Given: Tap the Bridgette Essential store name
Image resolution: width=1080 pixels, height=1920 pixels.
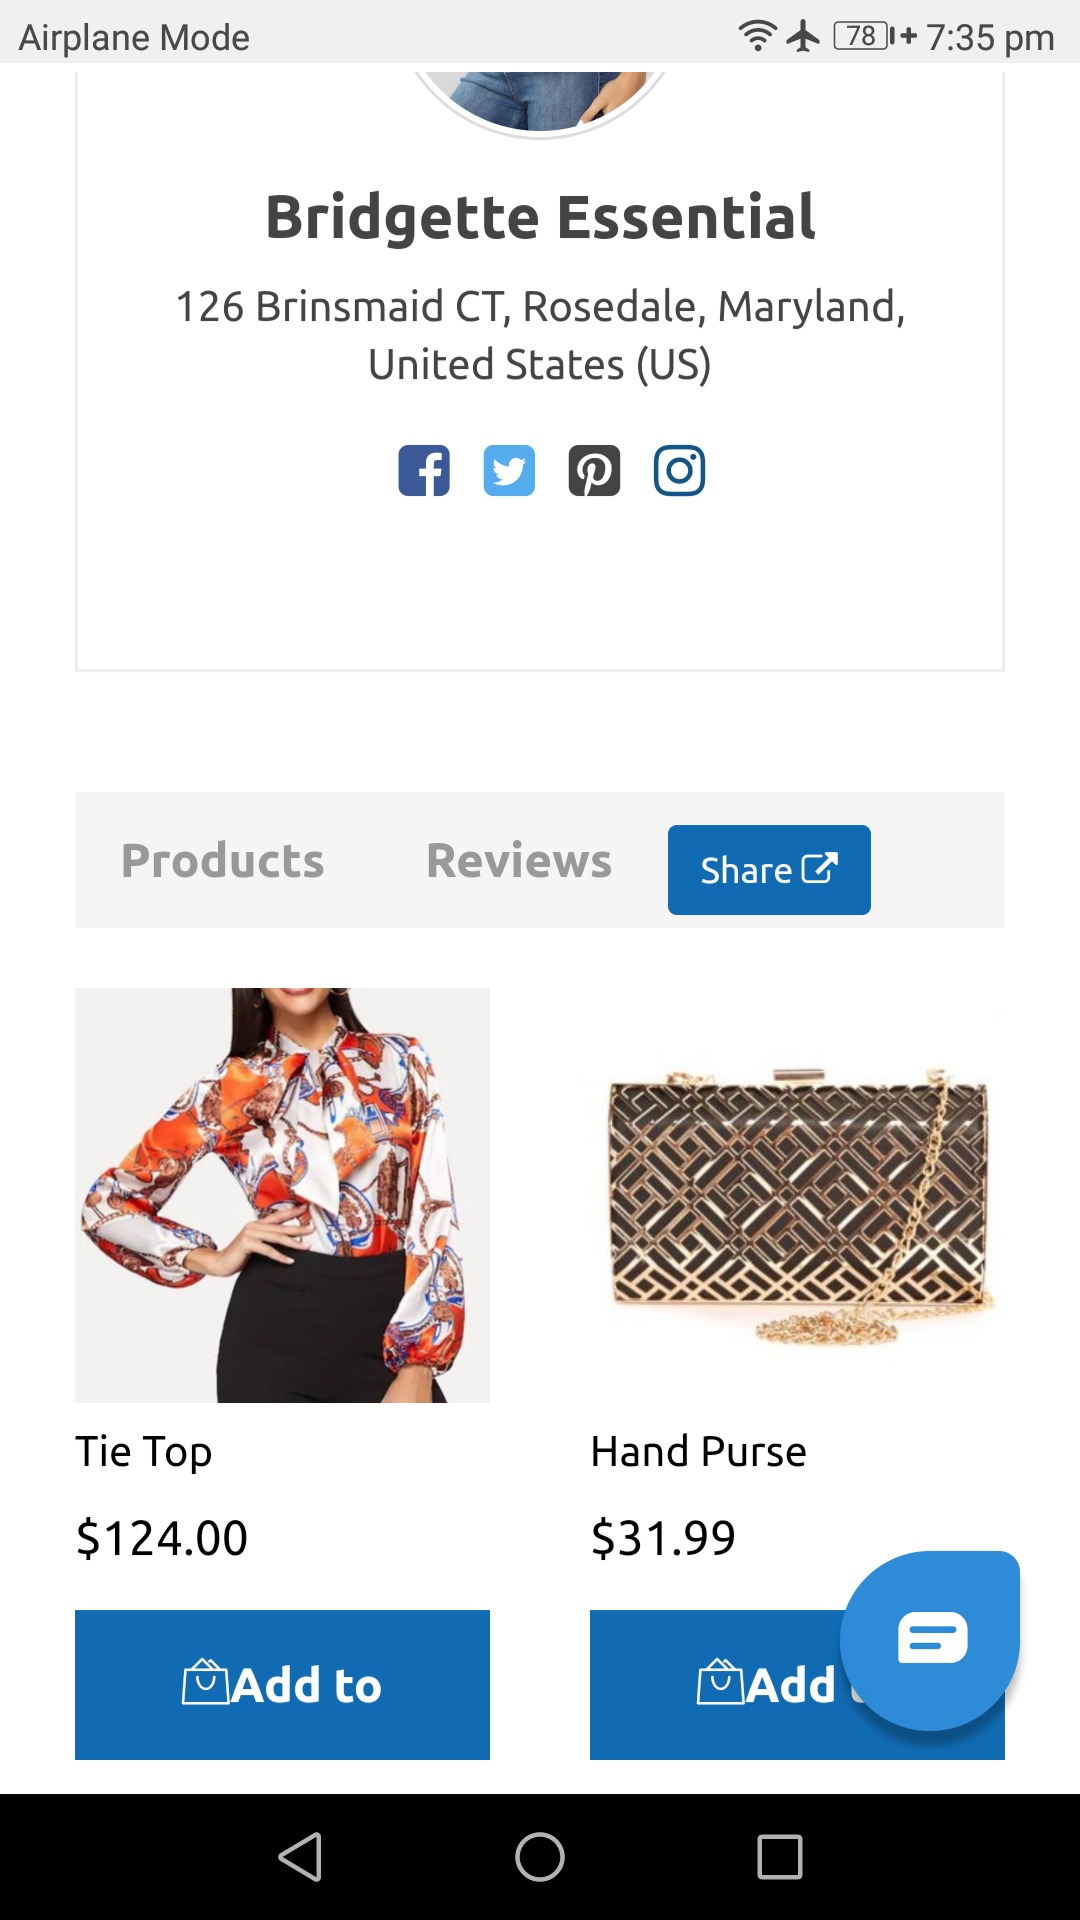Looking at the screenshot, I should 540,217.
